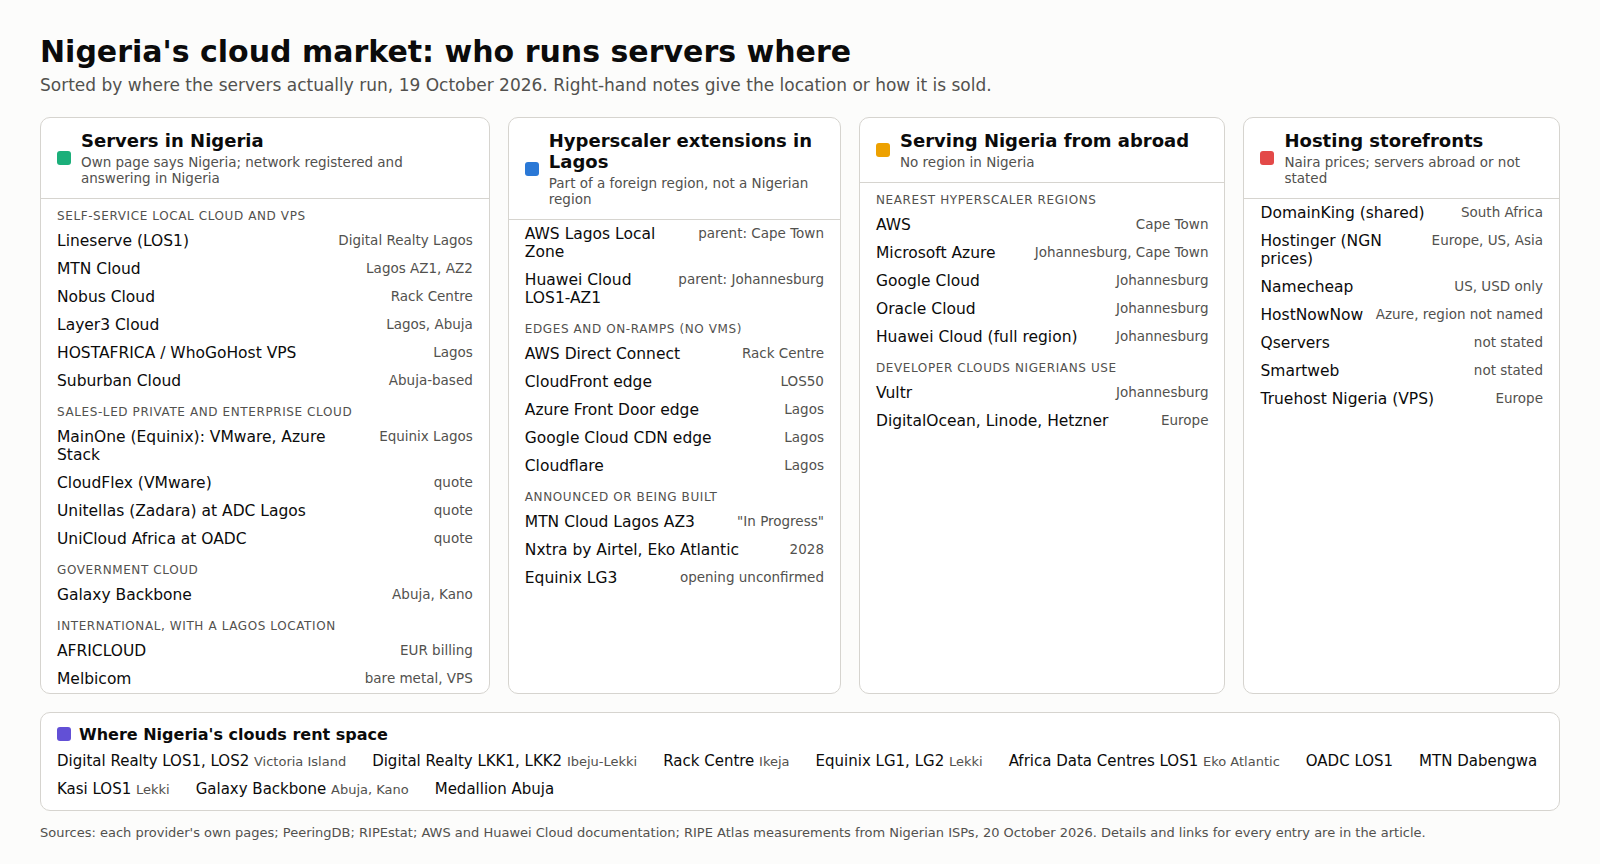Select Nxtra by Airtel, Eko Atlantic
1600x864 pixels.
[674, 549]
